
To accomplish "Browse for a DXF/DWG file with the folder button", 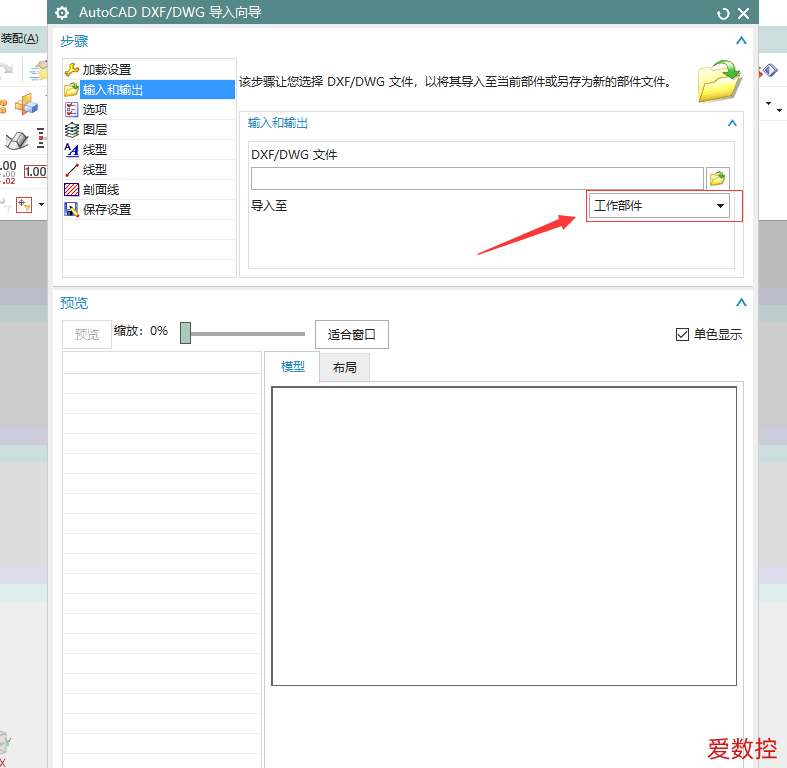I will point(717,179).
